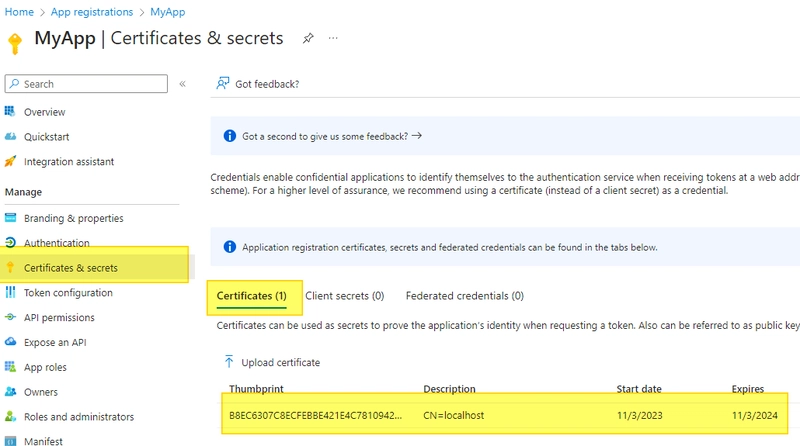The height and width of the screenshot is (446, 800).
Task: Go to App registrations breadcrumb link
Action: pos(92,12)
